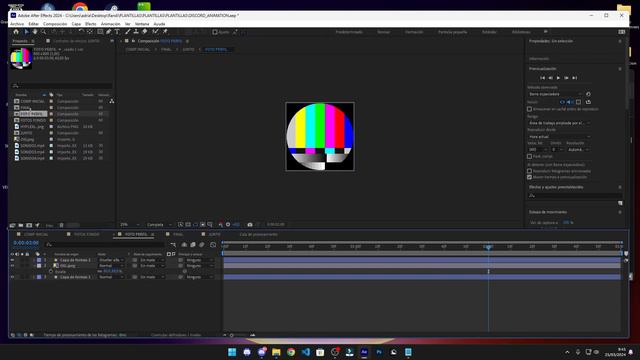Select the Brush tool
The width and height of the screenshot is (640, 360).
128,31
